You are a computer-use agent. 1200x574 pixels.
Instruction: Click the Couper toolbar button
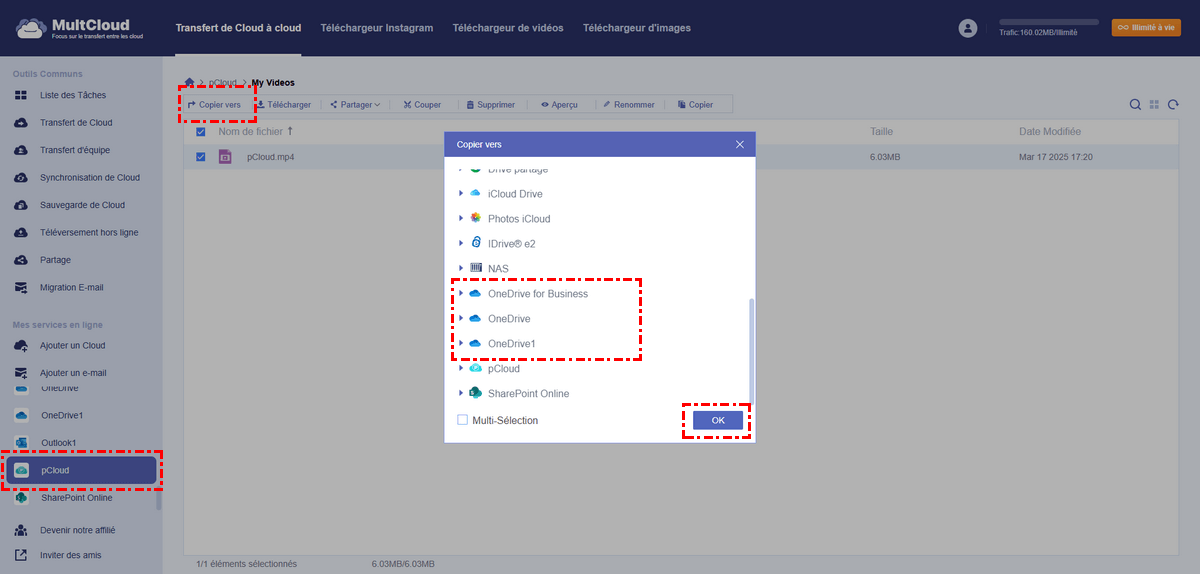pyautogui.click(x=421, y=105)
